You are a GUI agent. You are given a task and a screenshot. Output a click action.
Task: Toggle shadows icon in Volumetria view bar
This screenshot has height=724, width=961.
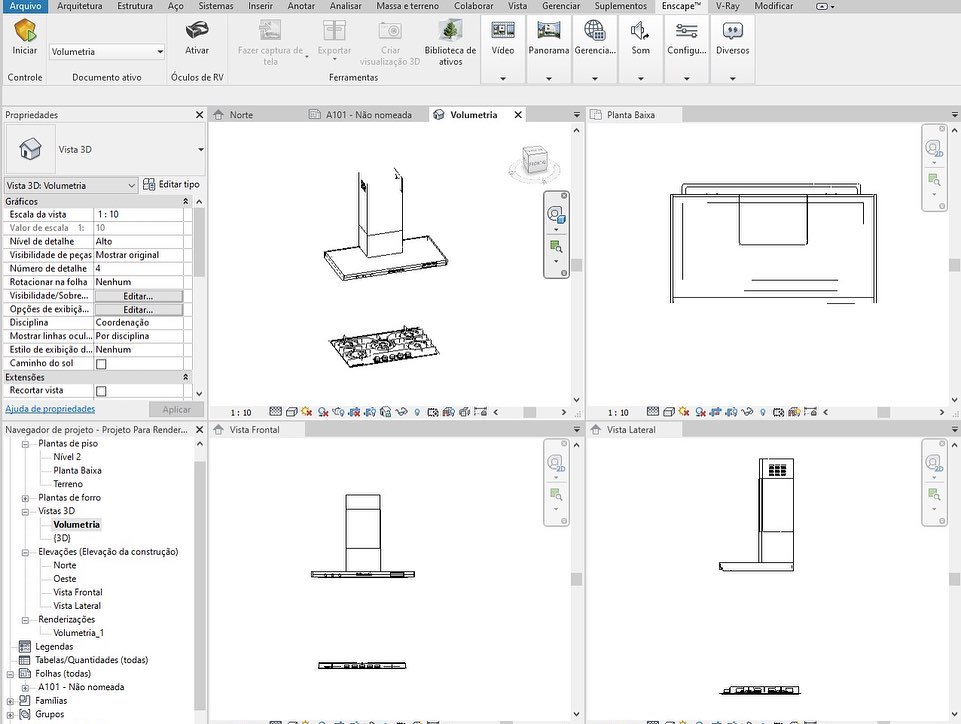click(323, 412)
